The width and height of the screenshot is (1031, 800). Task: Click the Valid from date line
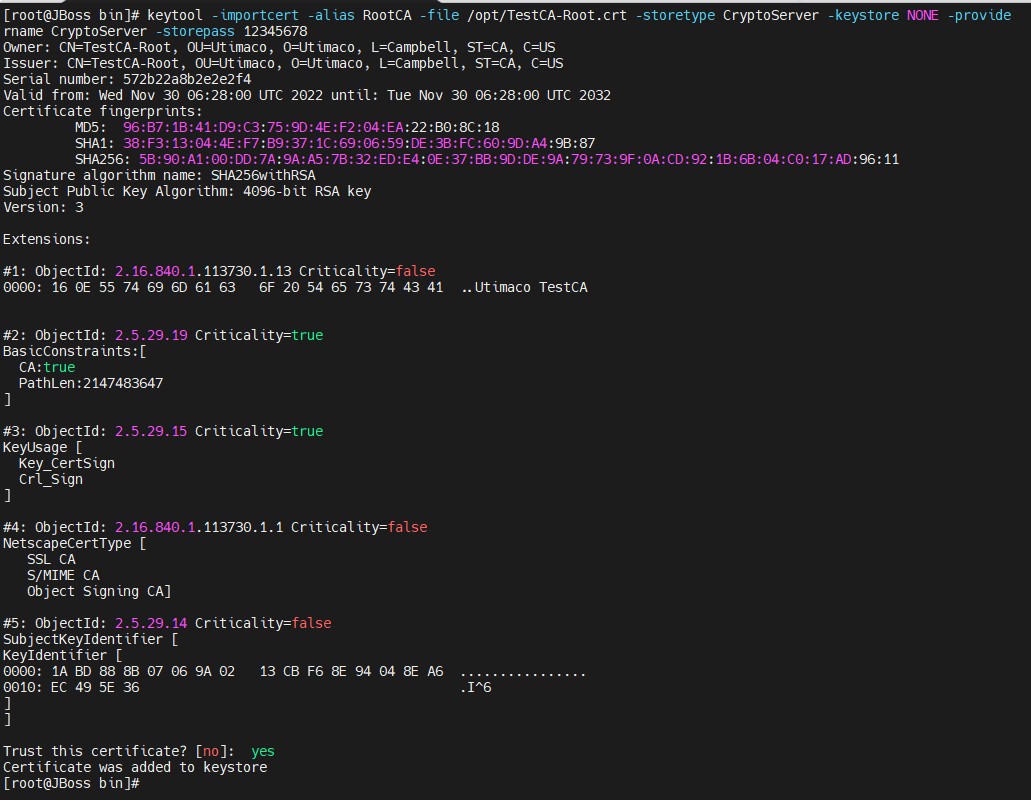coord(307,95)
